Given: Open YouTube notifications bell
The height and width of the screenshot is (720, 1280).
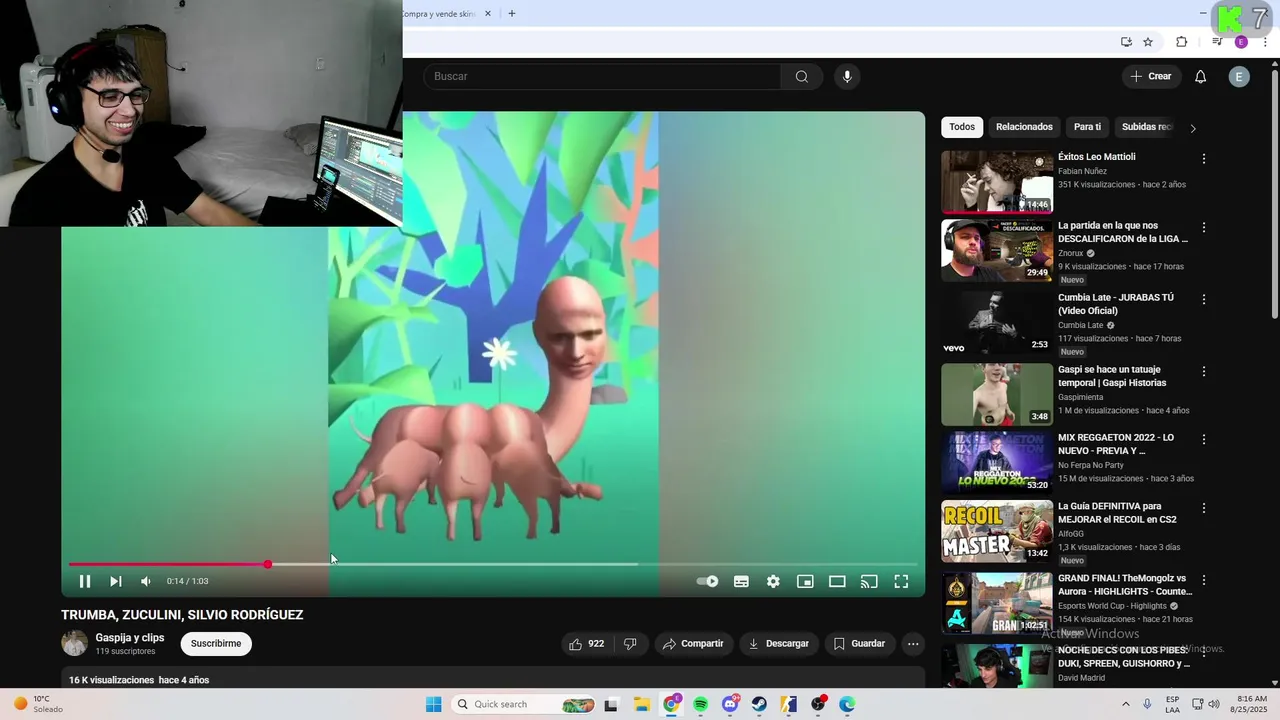Looking at the screenshot, I should point(1201,76).
